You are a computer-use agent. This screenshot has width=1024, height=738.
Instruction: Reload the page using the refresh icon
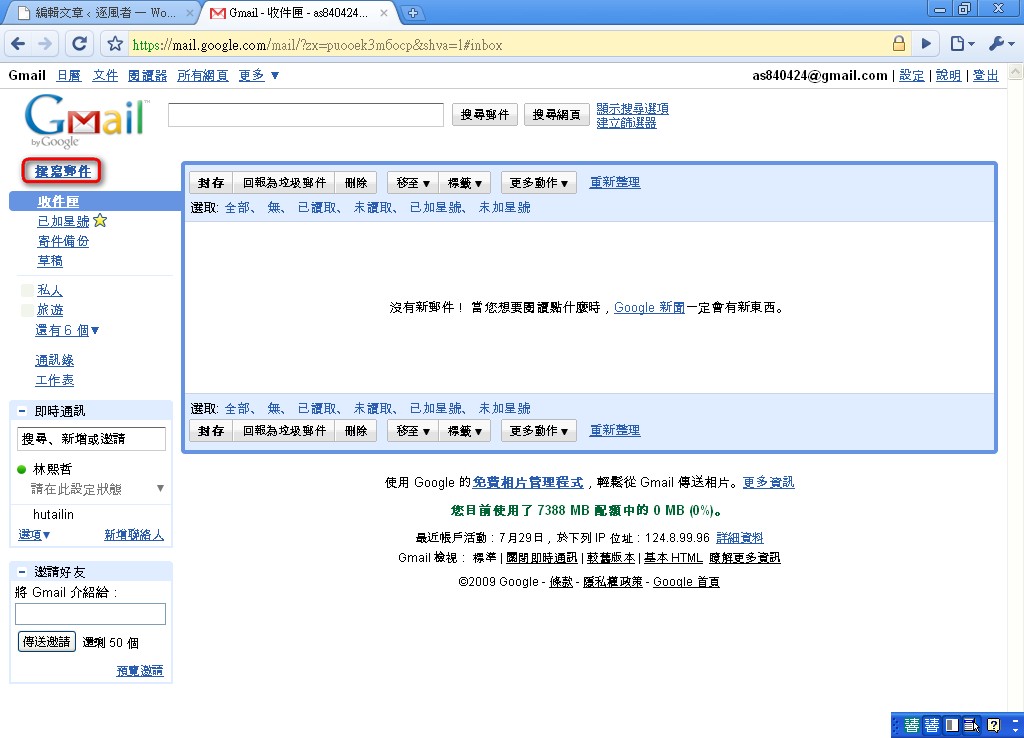coord(80,44)
